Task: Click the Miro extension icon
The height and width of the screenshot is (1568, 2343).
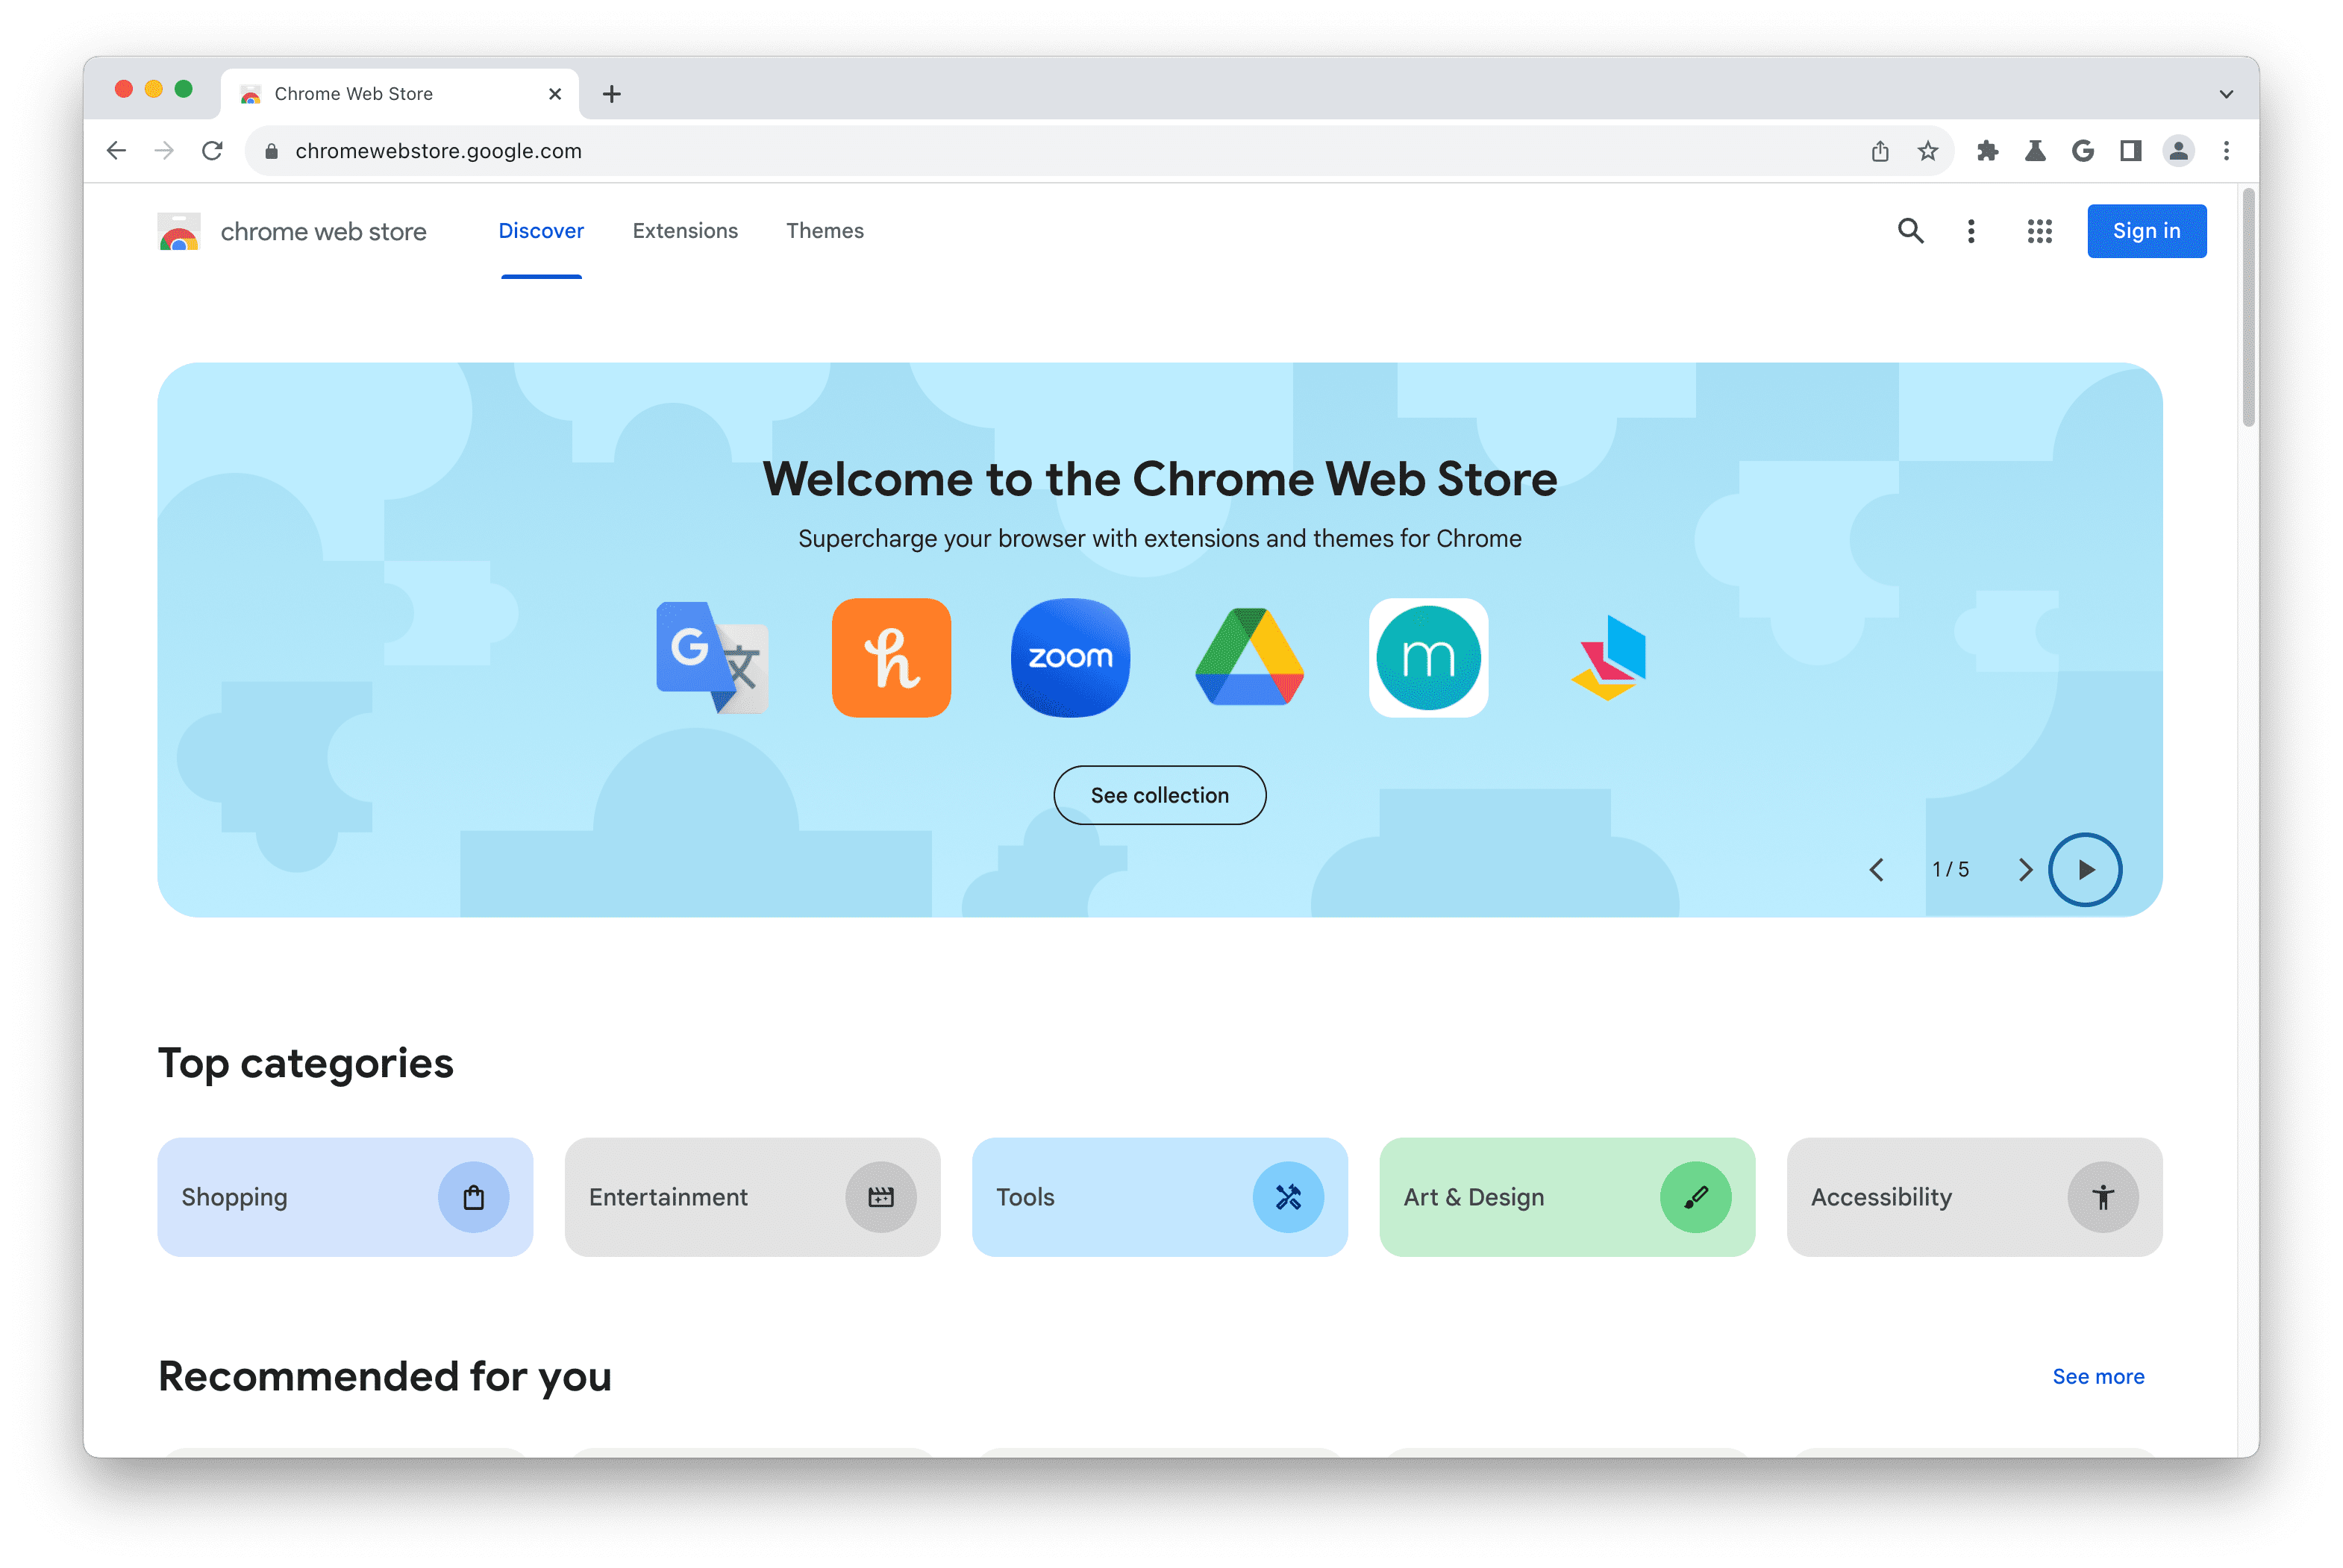Action: tap(1428, 656)
